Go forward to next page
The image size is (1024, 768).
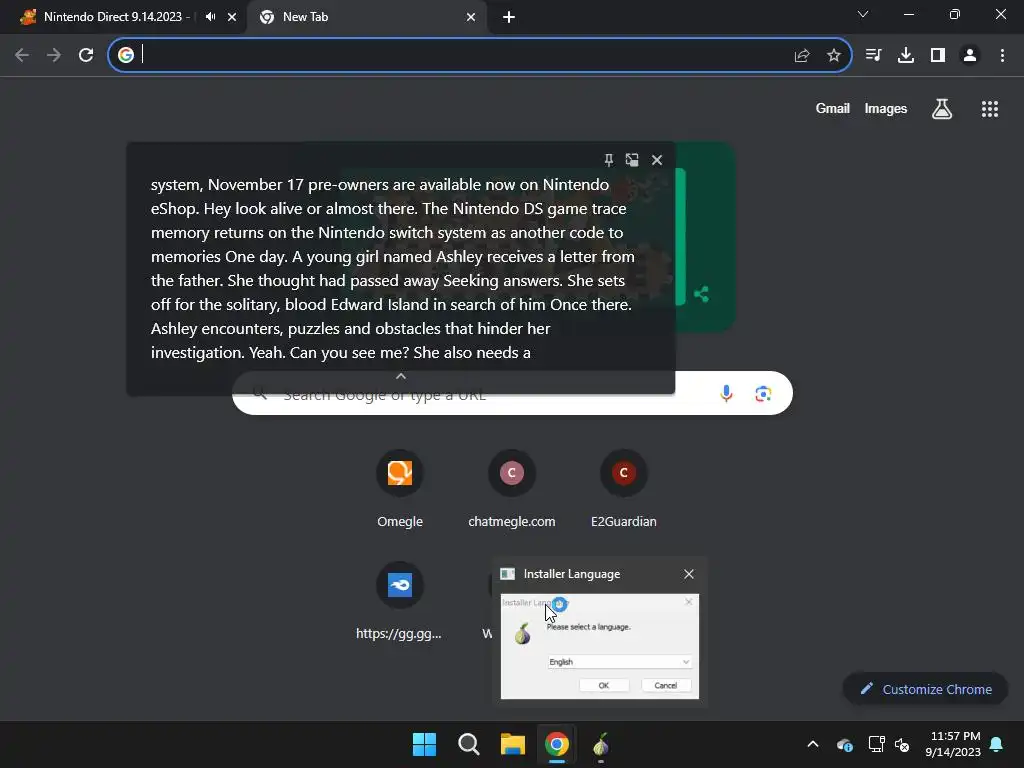[x=54, y=55]
